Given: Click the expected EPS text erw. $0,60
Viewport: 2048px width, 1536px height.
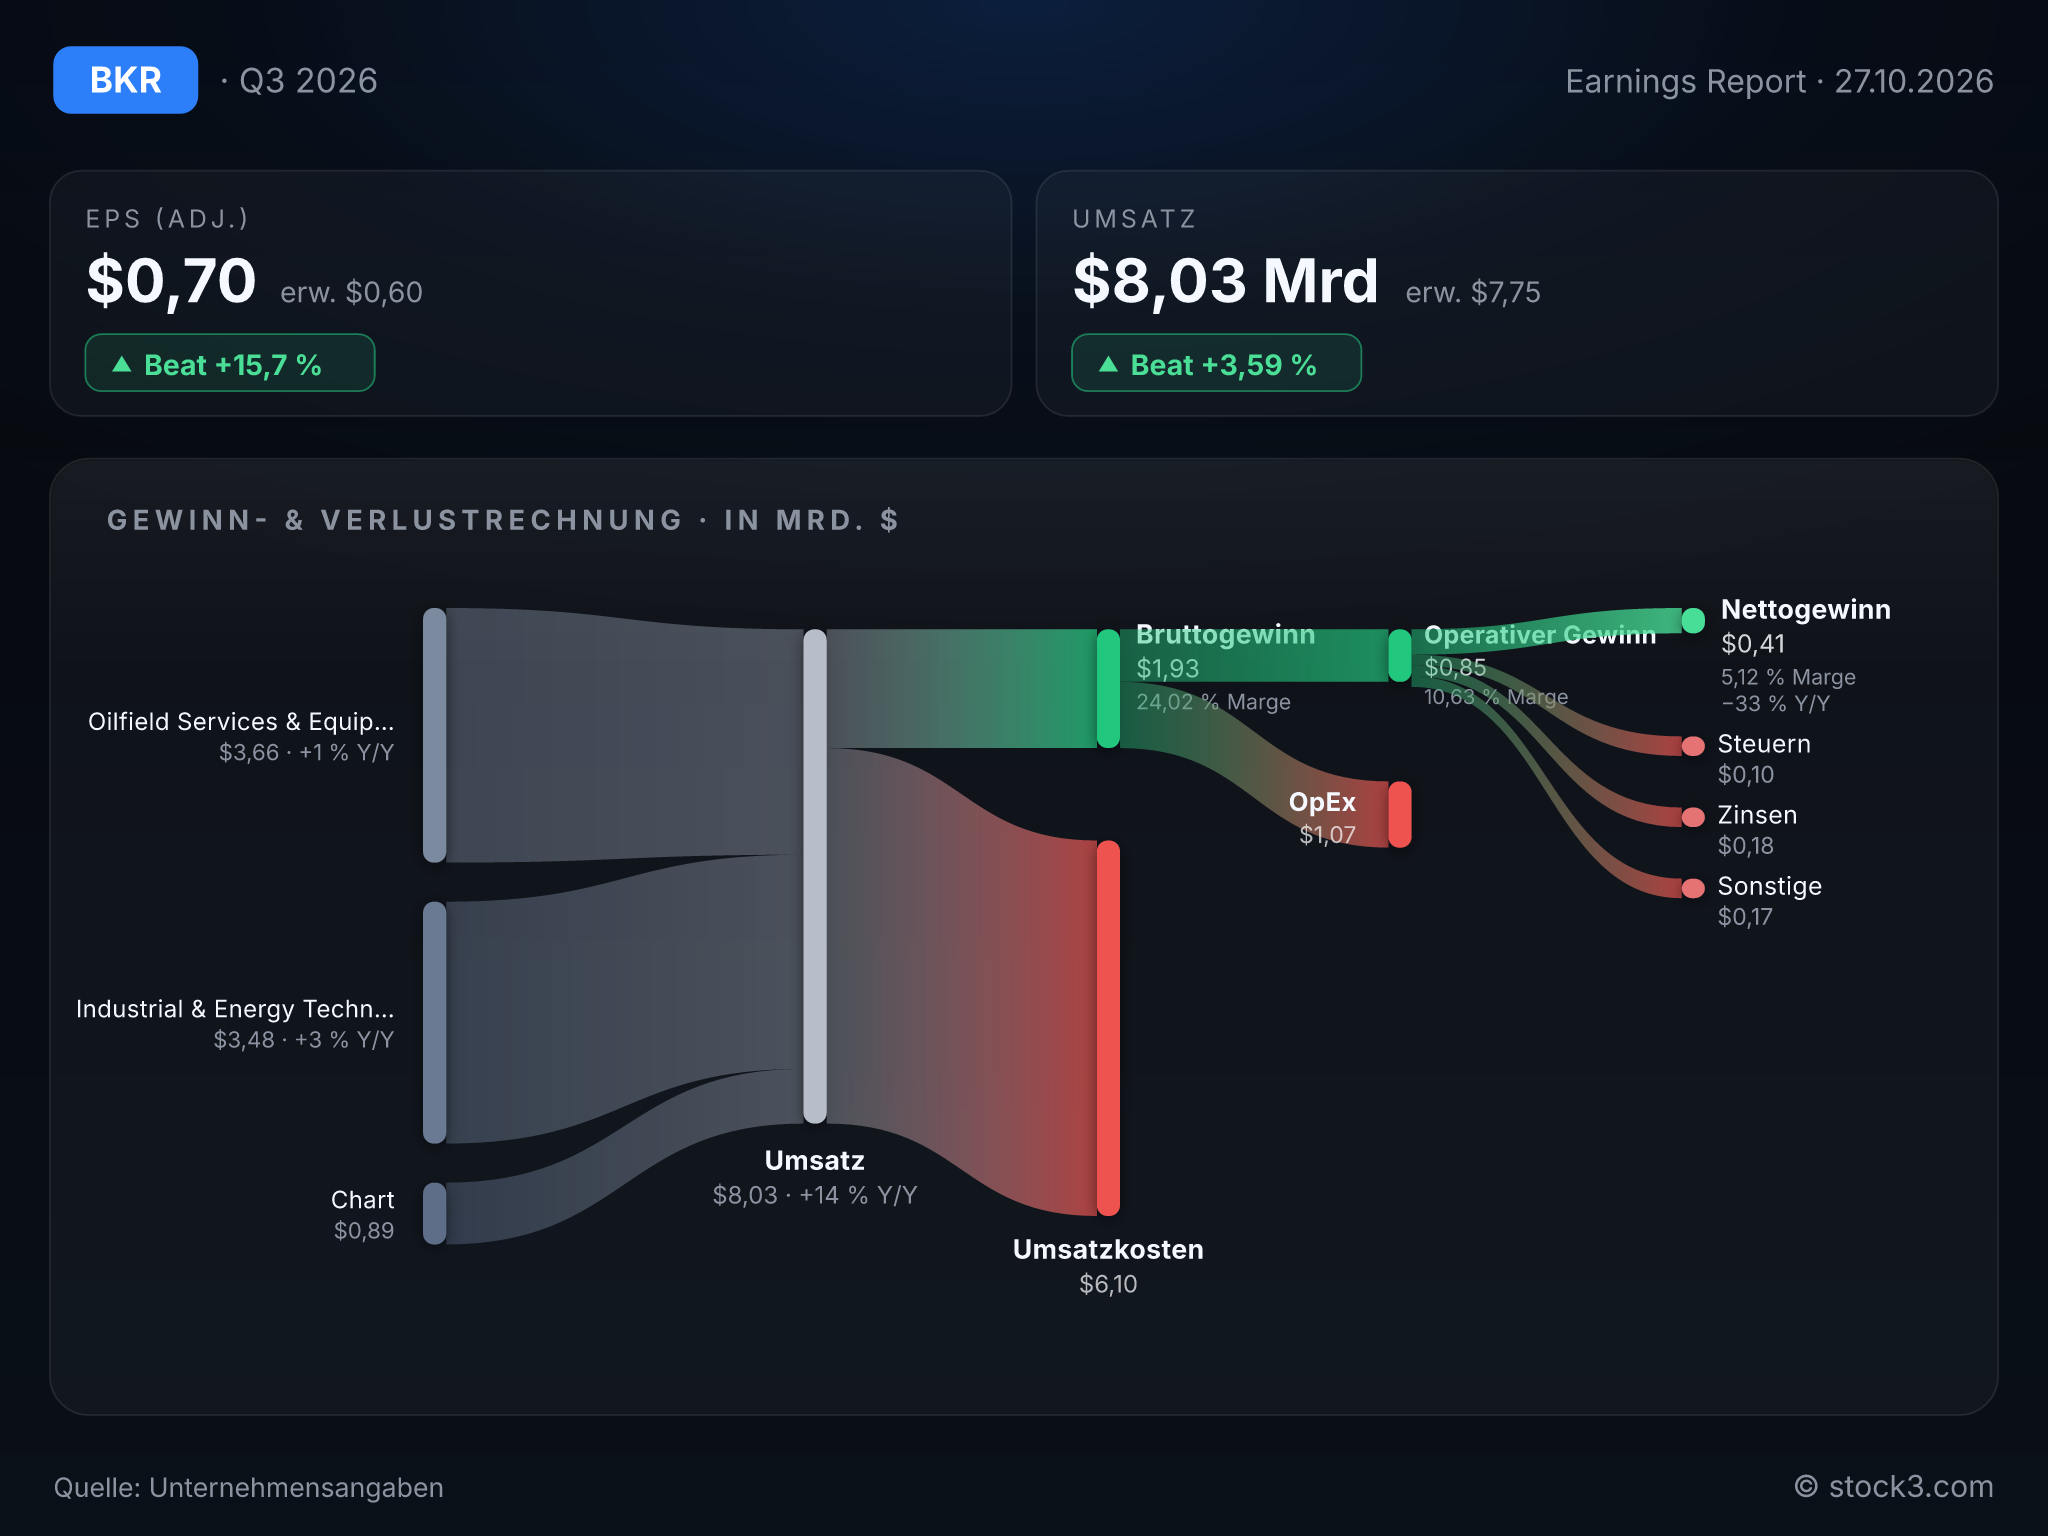Looking at the screenshot, I should pyautogui.click(x=351, y=292).
